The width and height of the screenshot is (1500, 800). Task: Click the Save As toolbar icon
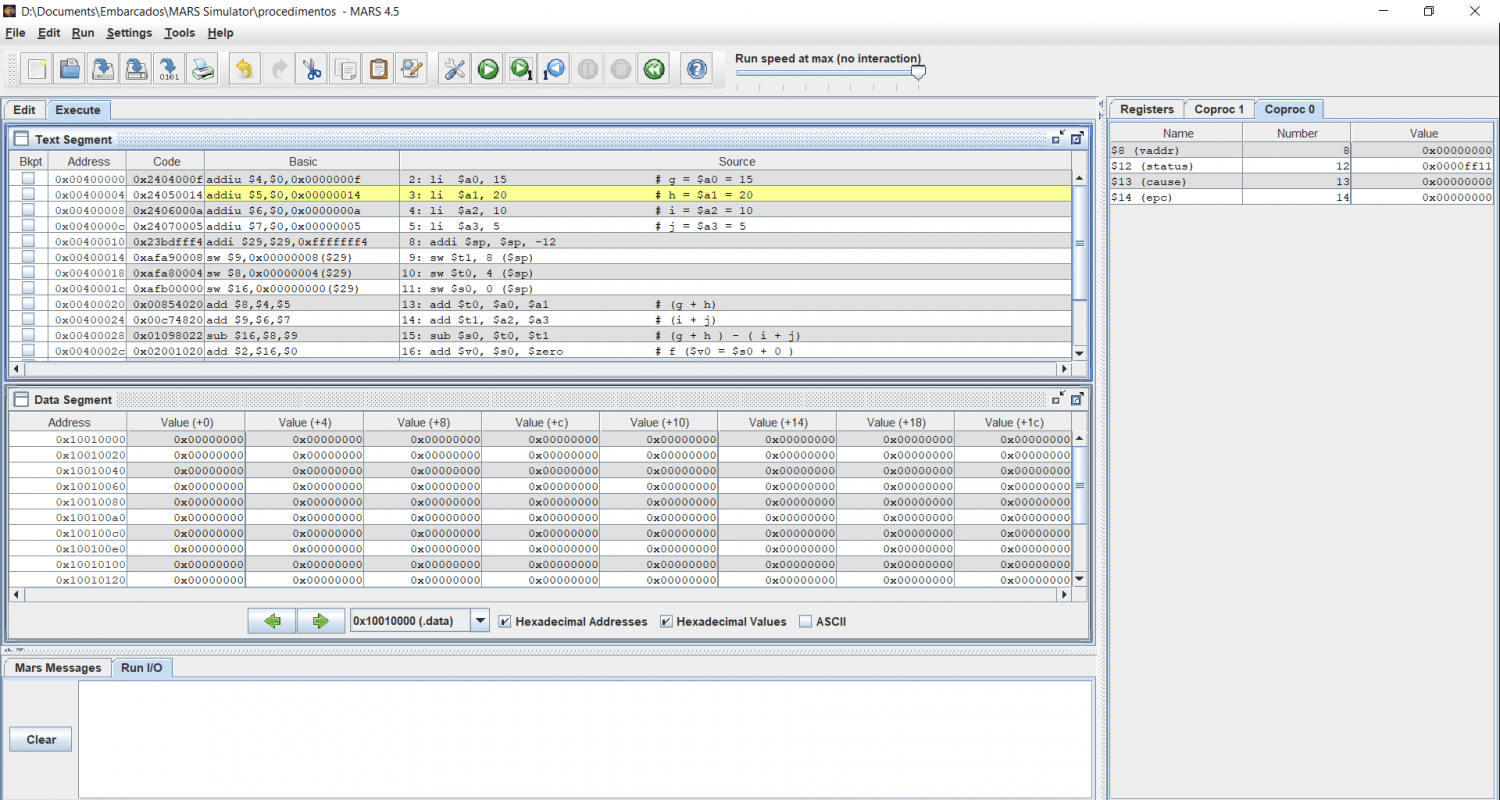tap(136, 69)
